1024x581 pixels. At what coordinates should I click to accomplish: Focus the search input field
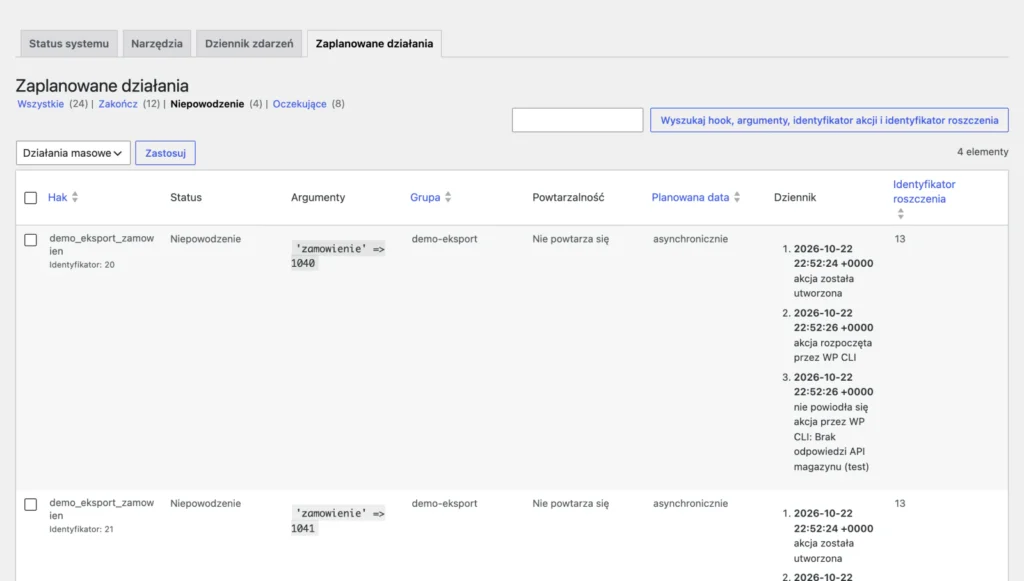pyautogui.click(x=577, y=120)
